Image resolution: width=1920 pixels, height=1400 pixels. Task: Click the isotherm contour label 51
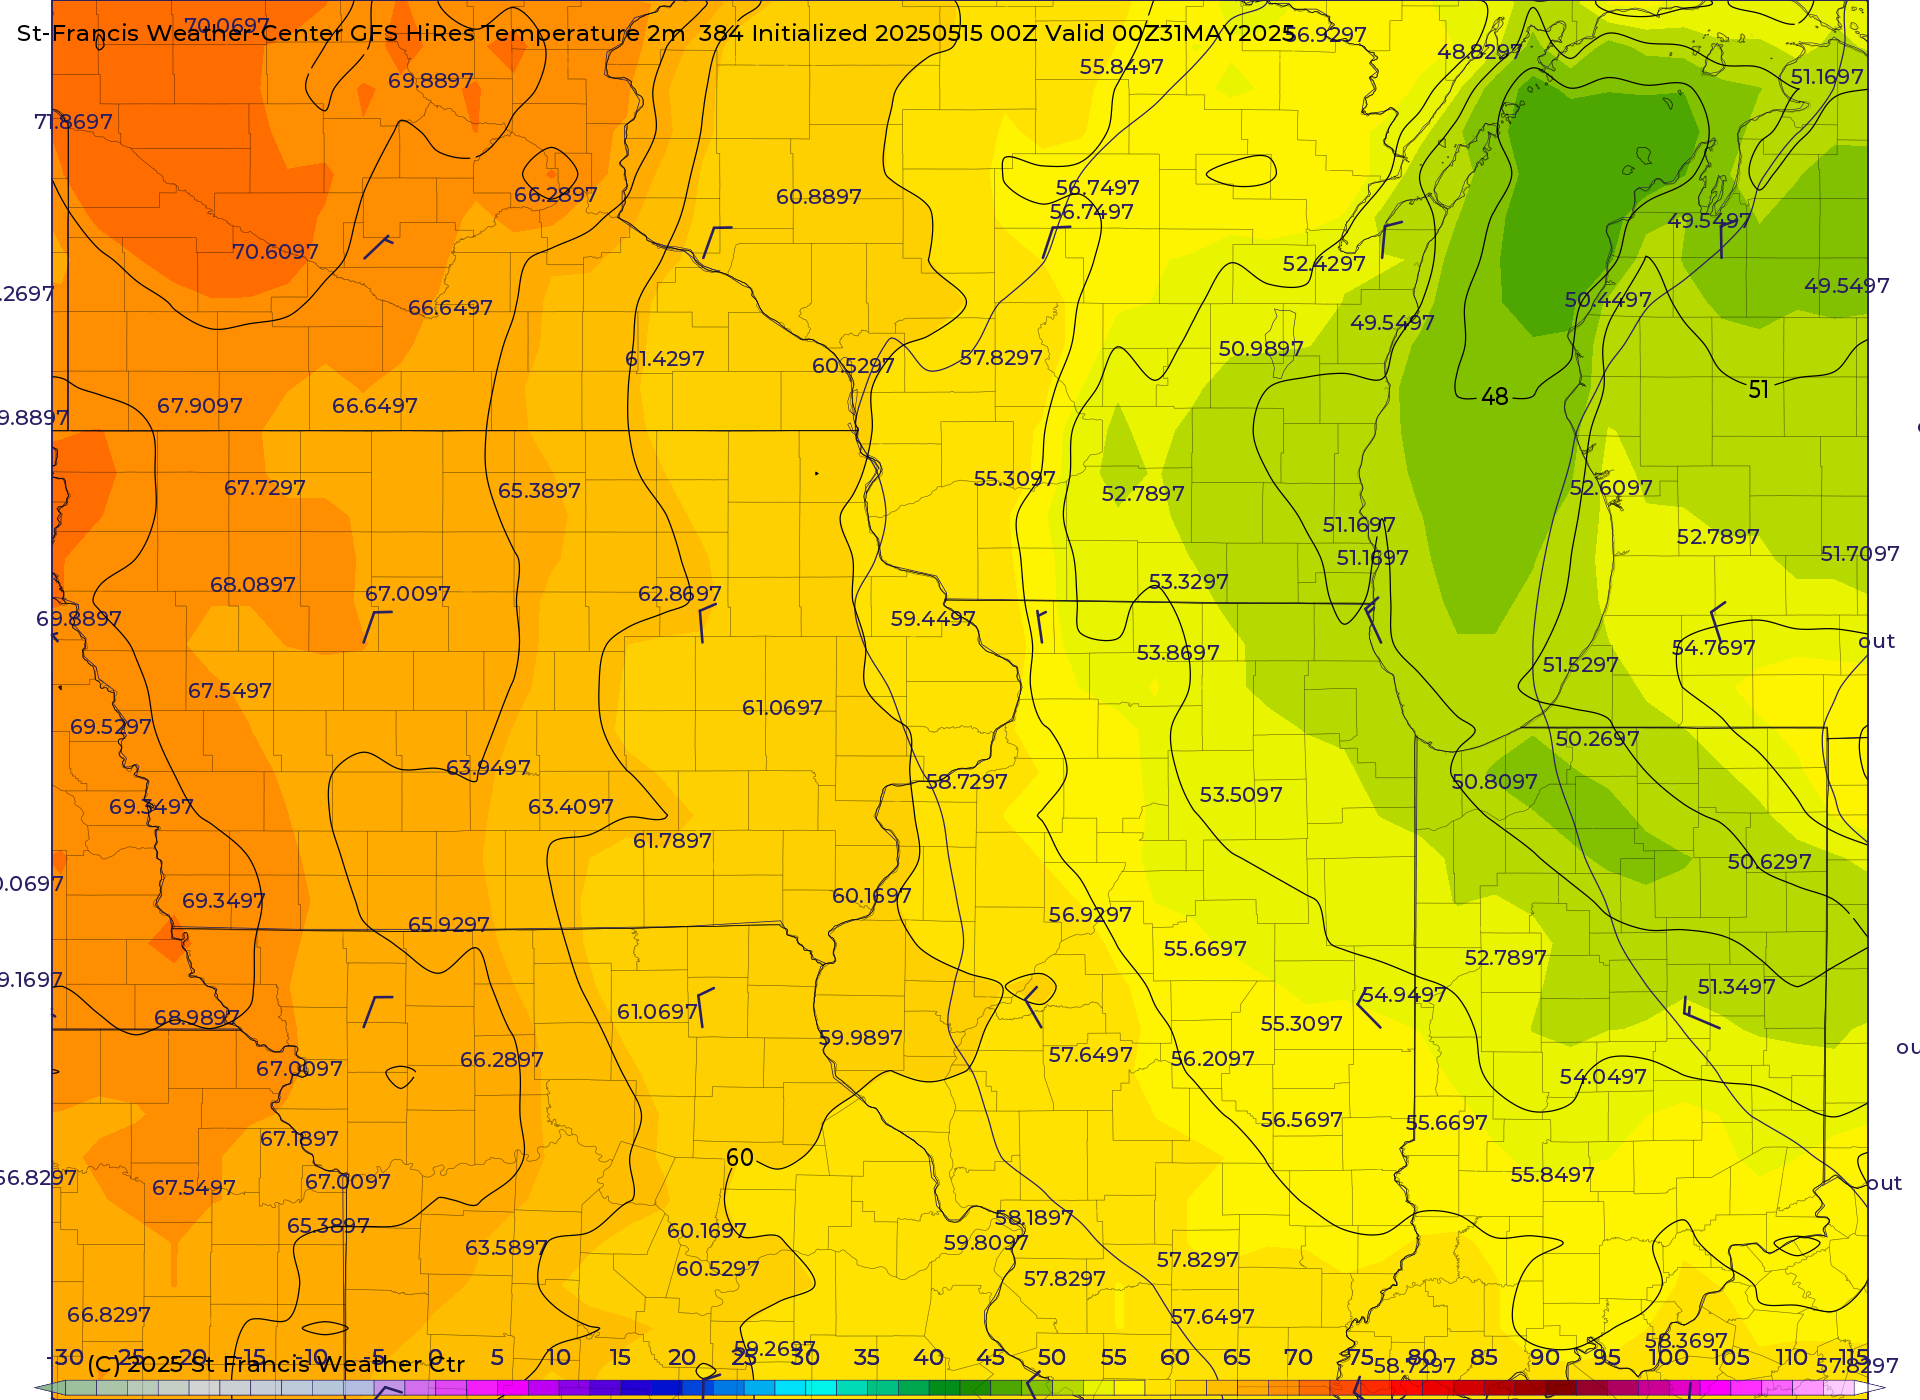1759,390
